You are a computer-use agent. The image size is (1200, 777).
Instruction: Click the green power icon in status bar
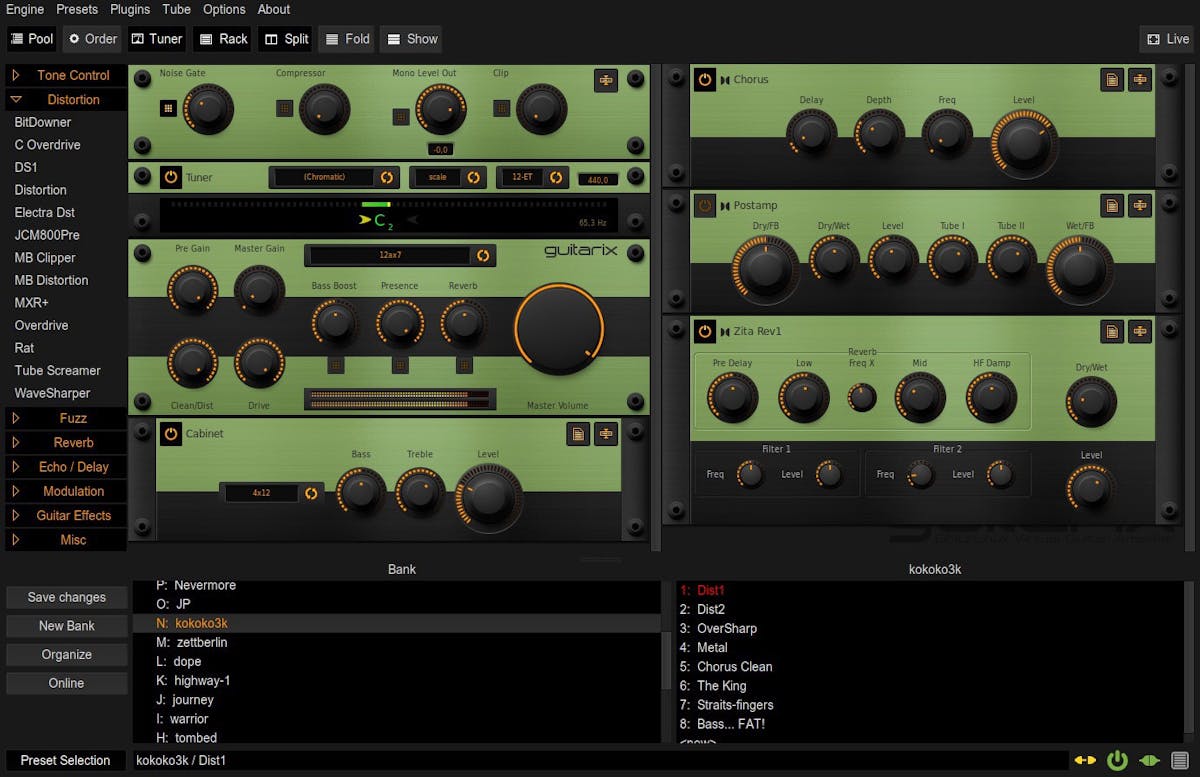[x=1117, y=761]
